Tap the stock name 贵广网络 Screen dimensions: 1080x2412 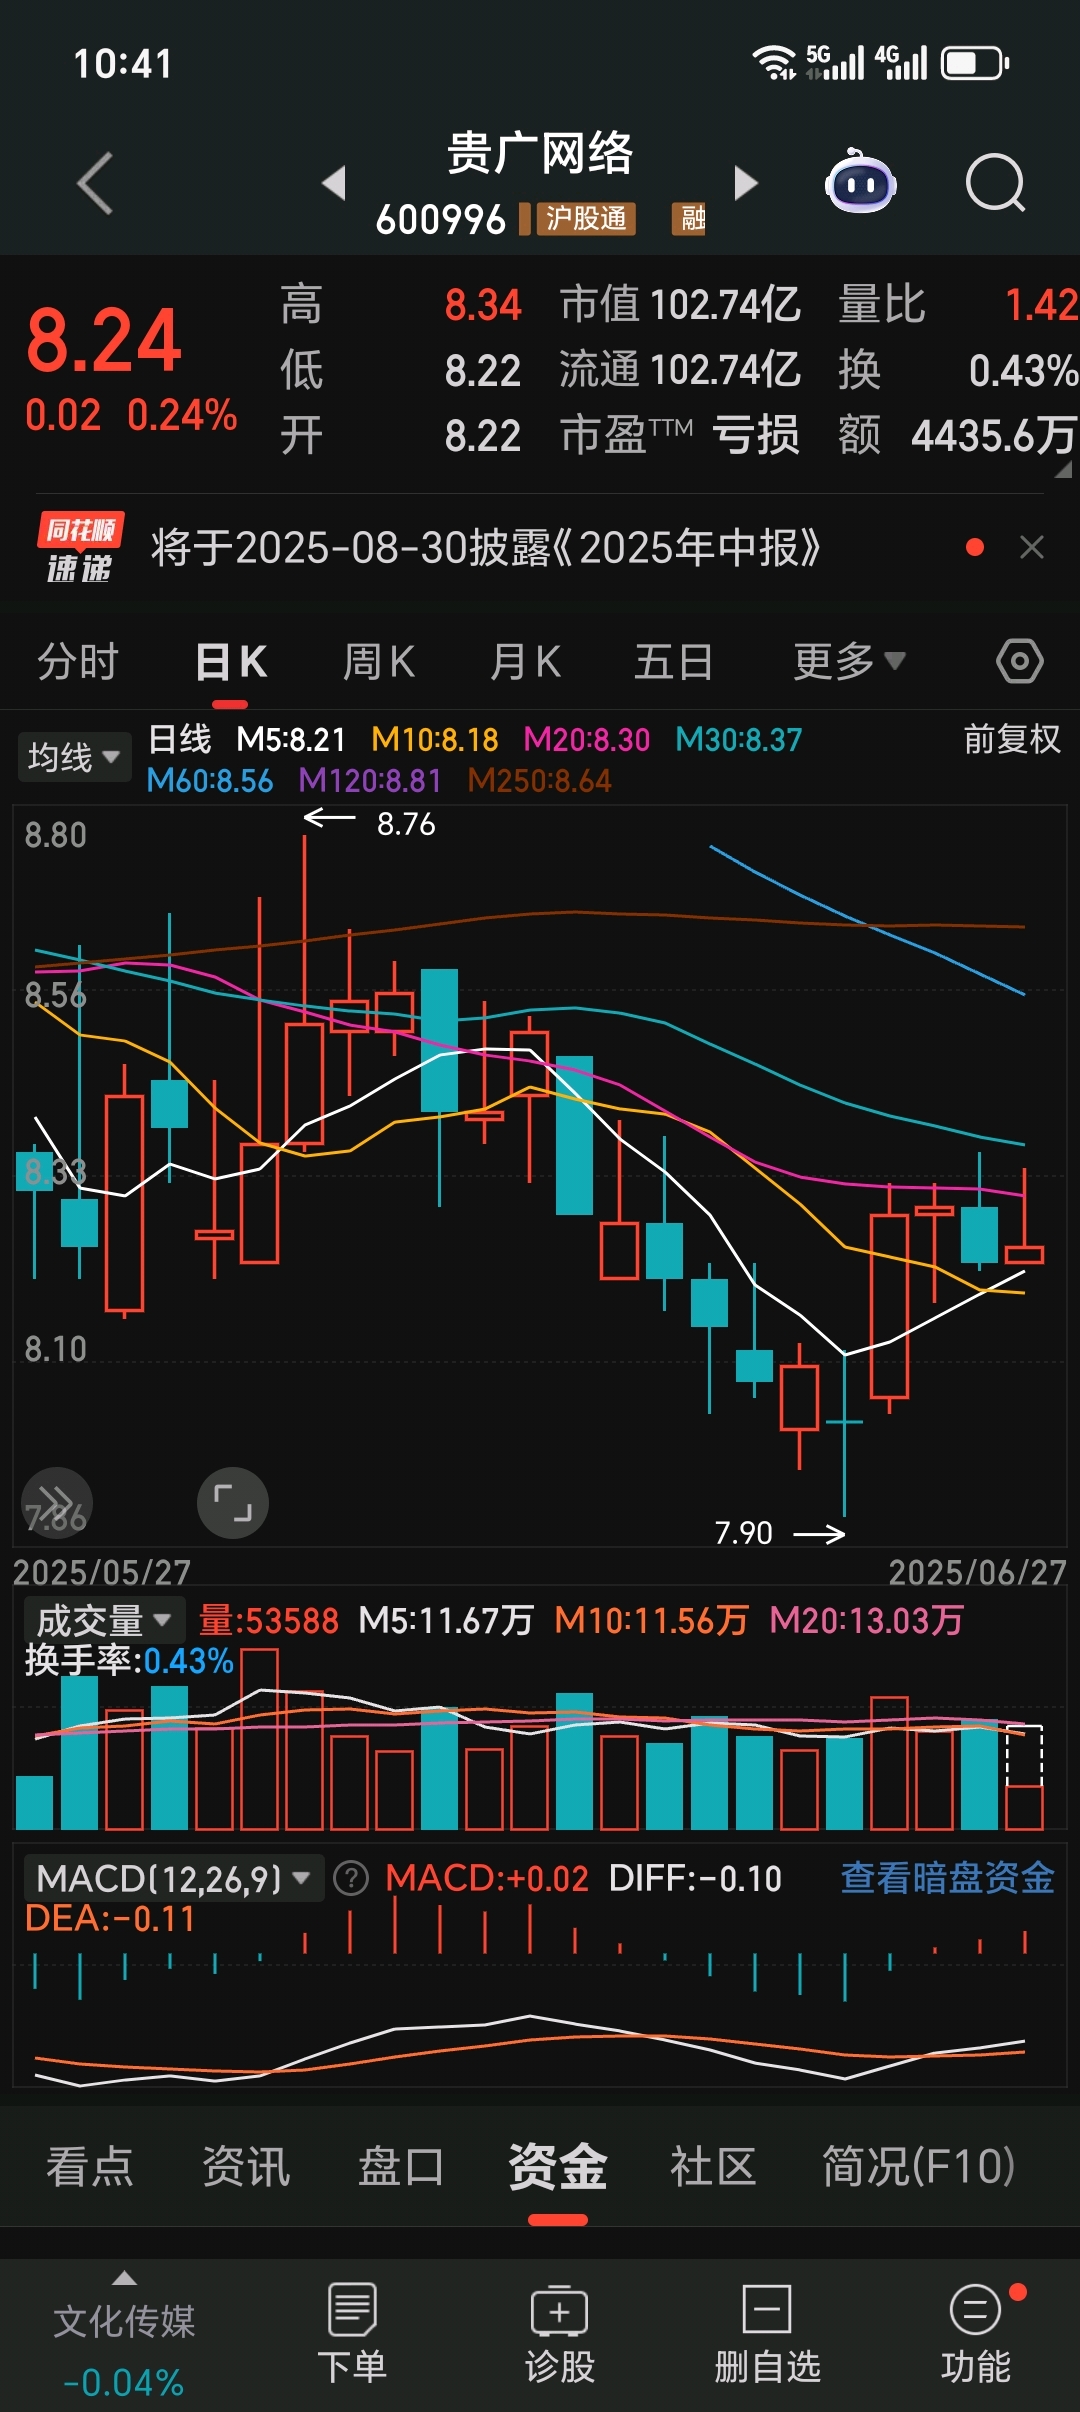(540, 153)
